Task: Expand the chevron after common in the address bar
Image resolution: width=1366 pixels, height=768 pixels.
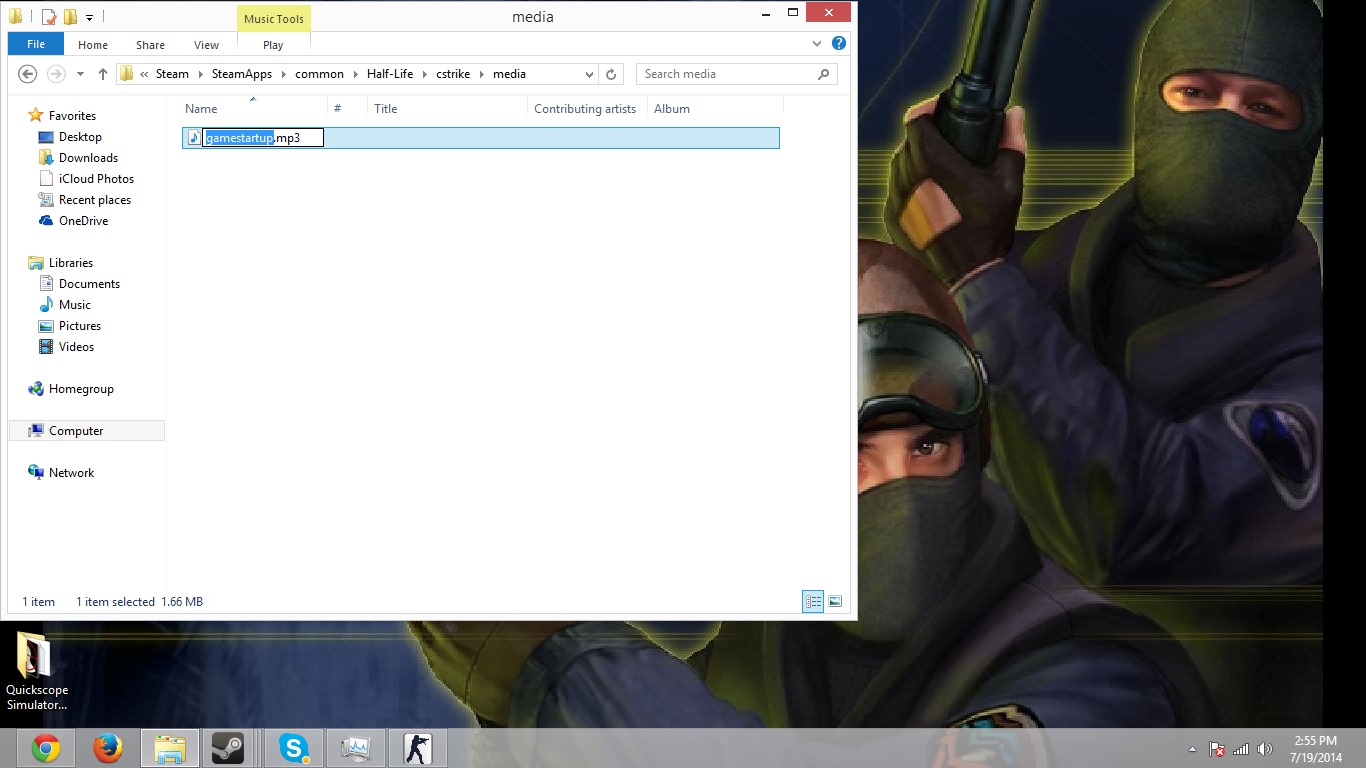Action: click(355, 74)
